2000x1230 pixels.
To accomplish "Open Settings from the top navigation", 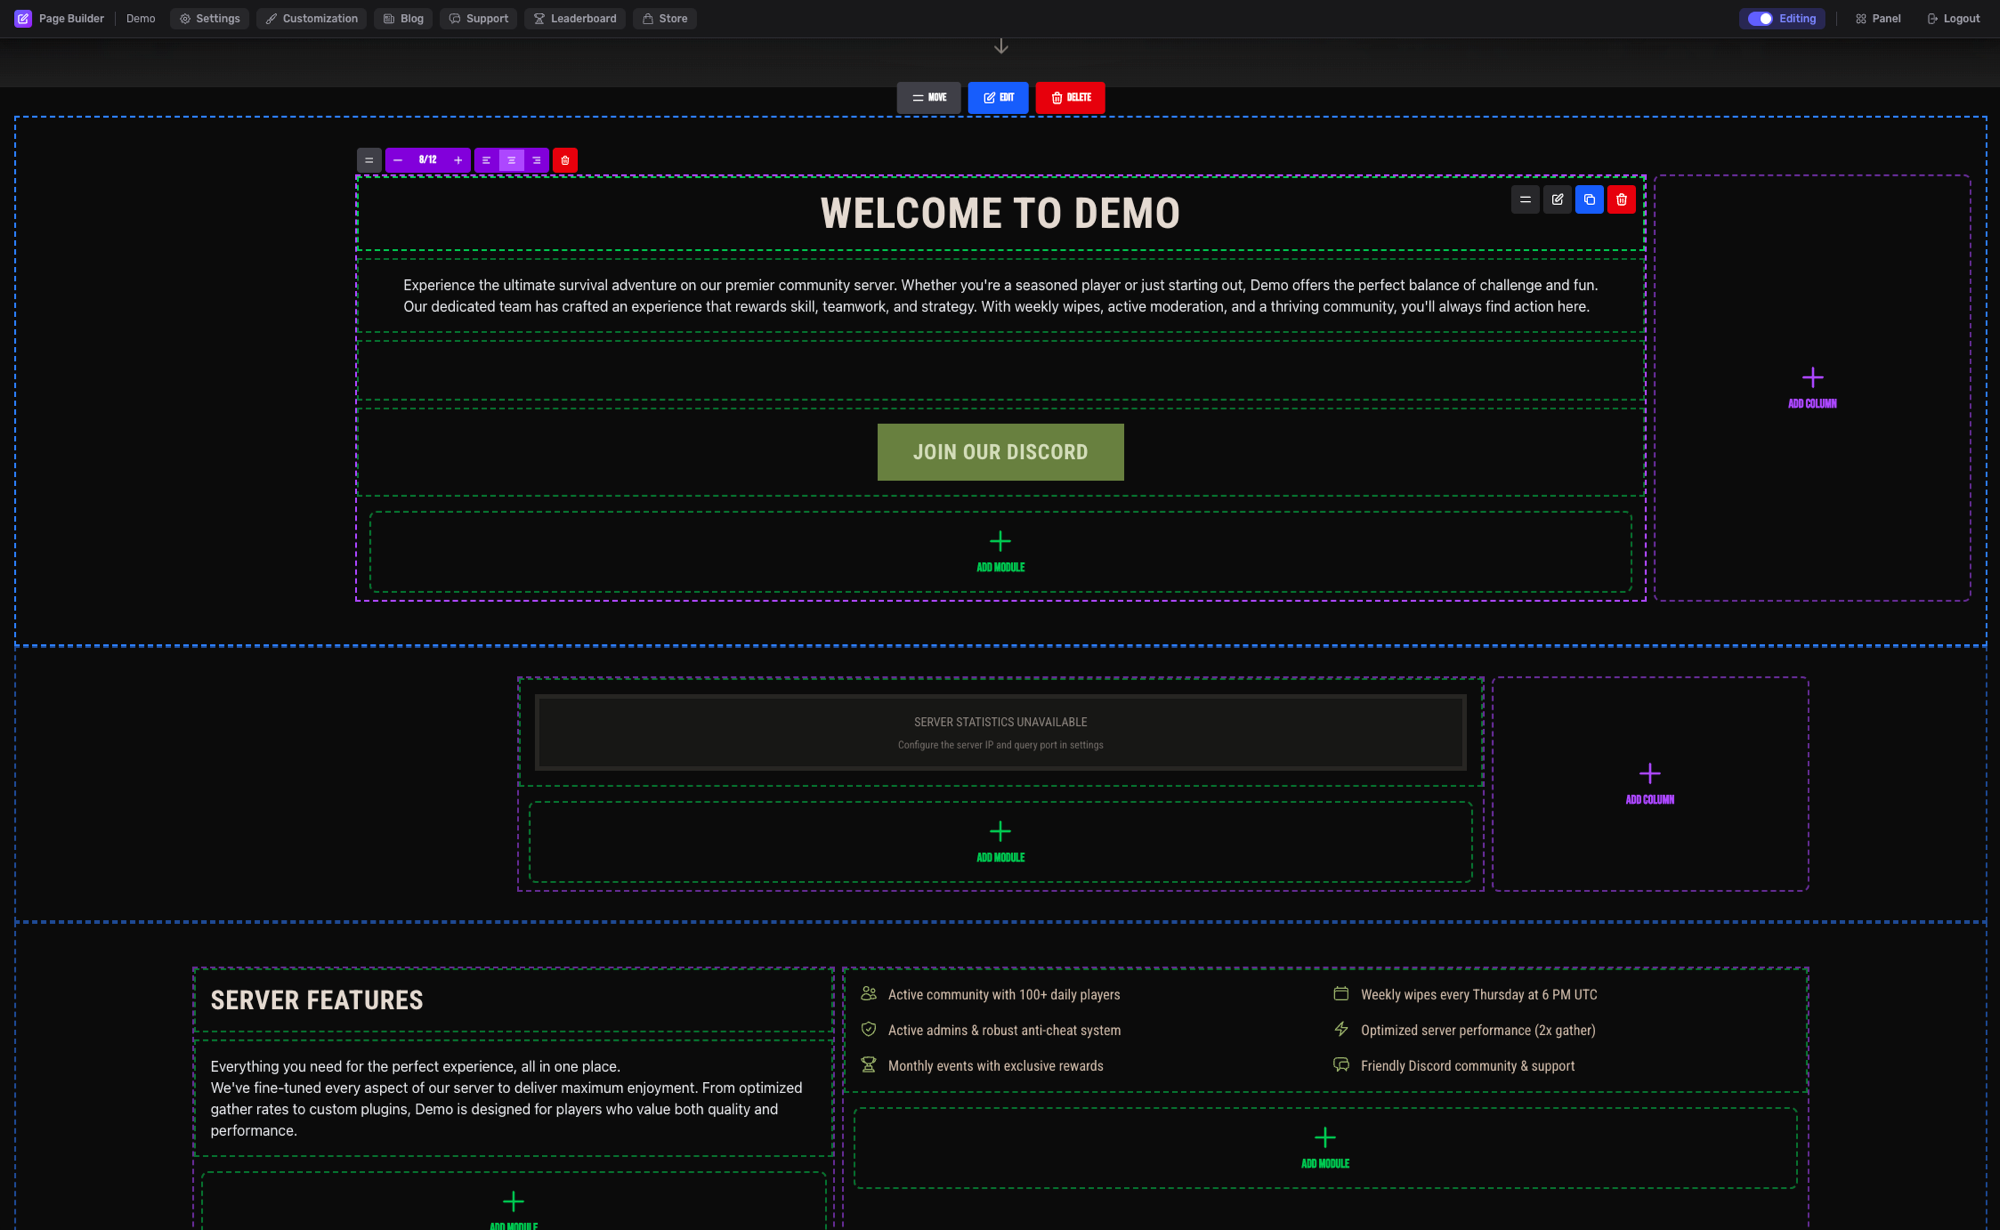I will 209,18.
